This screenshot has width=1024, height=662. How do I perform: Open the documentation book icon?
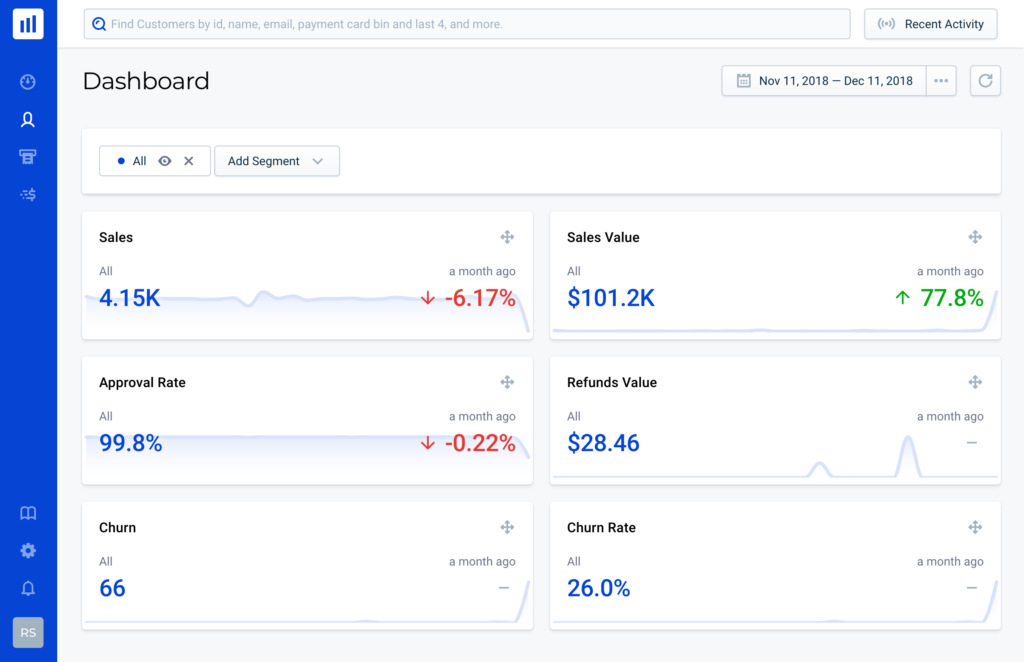tap(28, 513)
